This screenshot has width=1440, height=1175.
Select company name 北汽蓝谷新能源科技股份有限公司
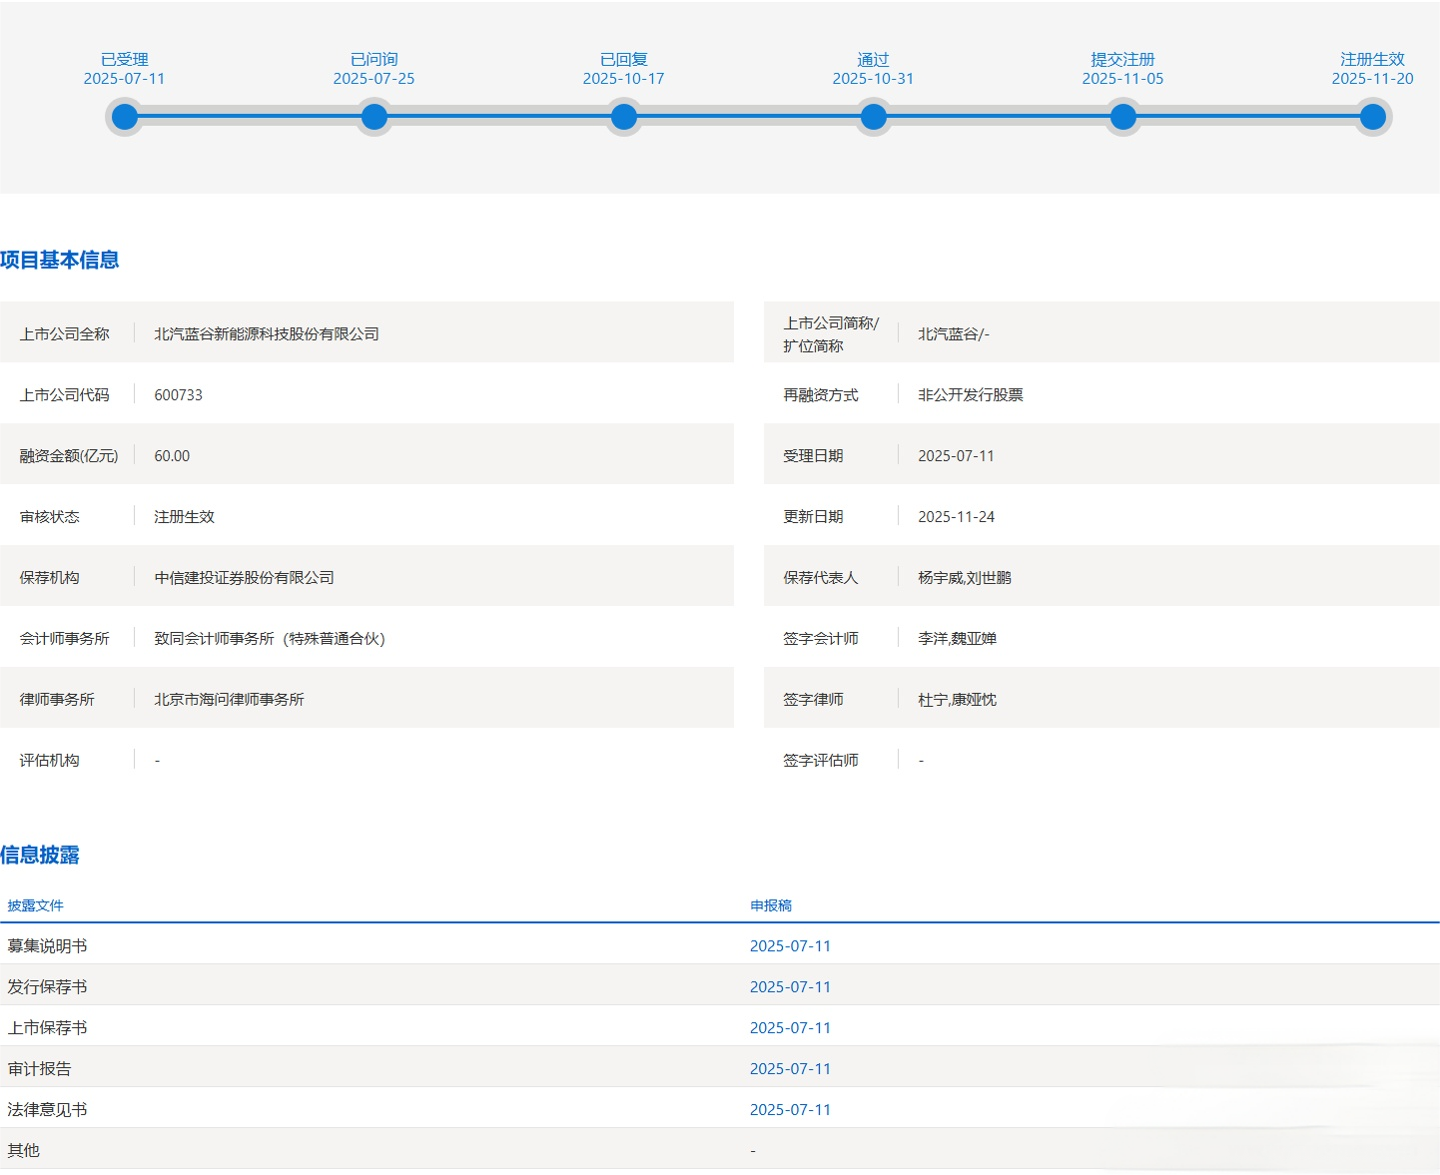(x=266, y=334)
